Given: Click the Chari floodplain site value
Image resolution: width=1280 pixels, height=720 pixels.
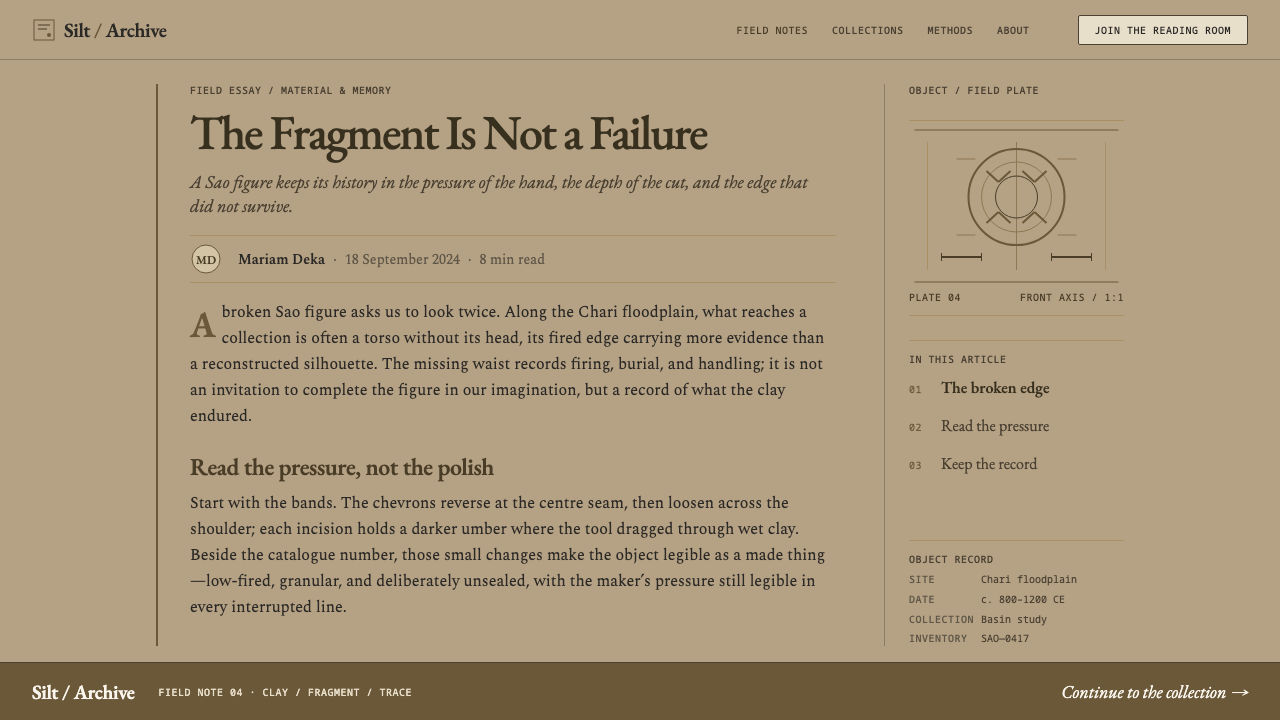Looking at the screenshot, I should (1029, 579).
